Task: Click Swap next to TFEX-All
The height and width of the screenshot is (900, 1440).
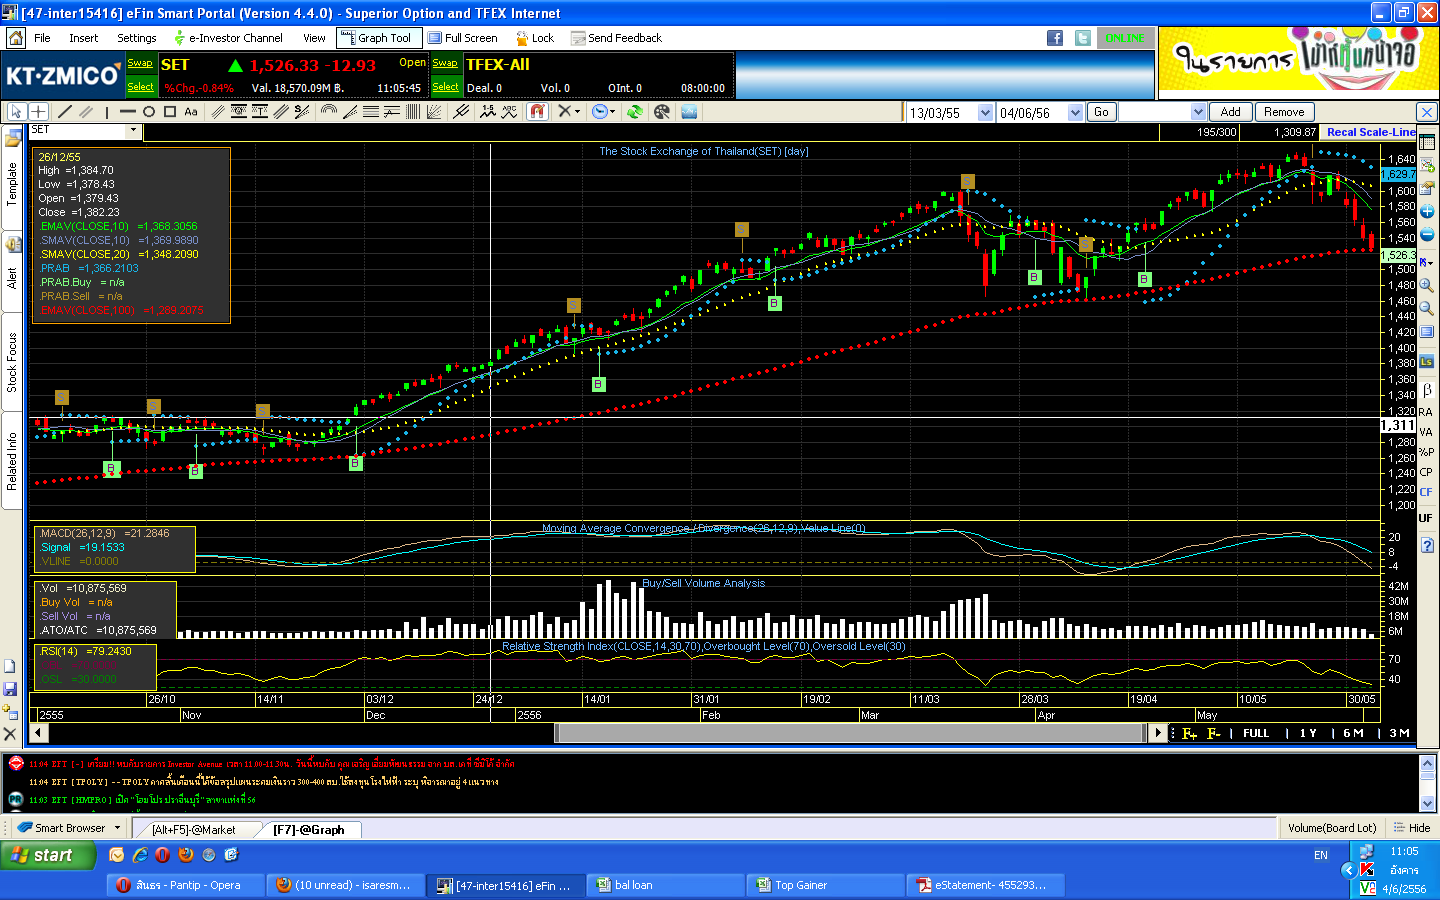Action: 445,63
